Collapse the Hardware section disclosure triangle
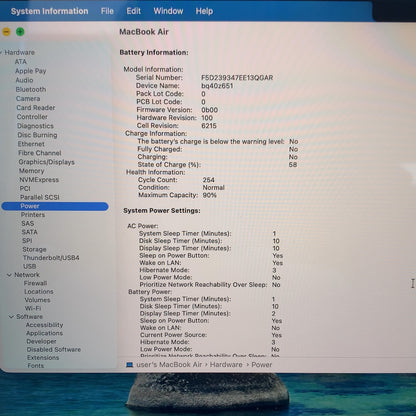 1,52
